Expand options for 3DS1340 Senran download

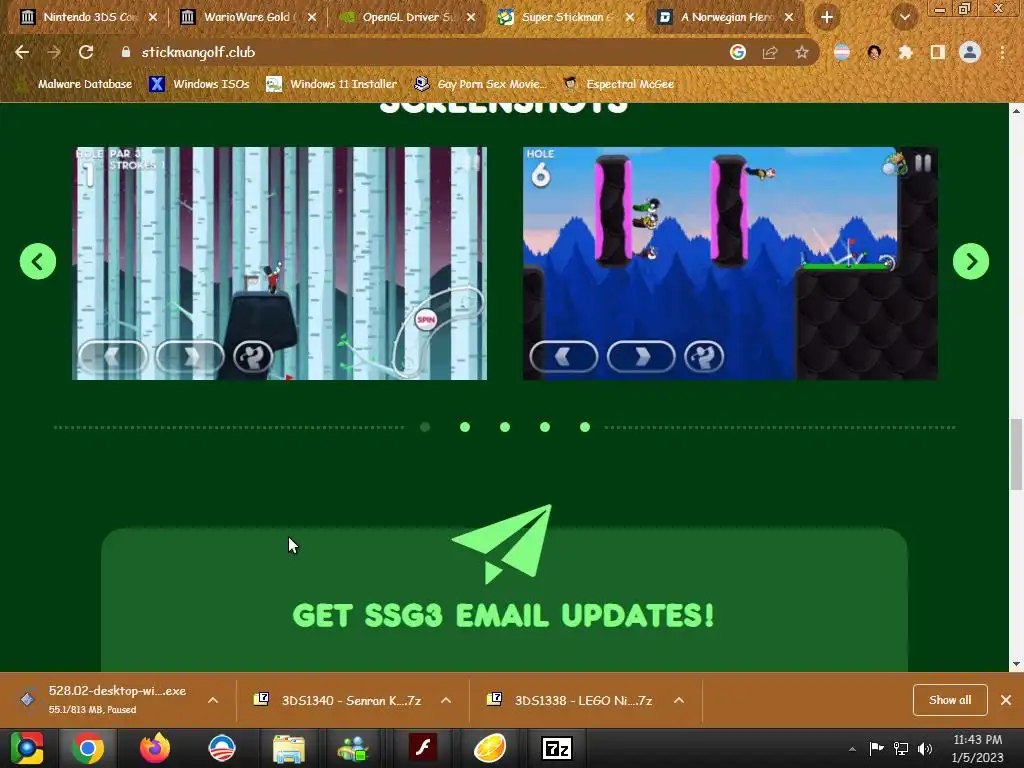446,700
